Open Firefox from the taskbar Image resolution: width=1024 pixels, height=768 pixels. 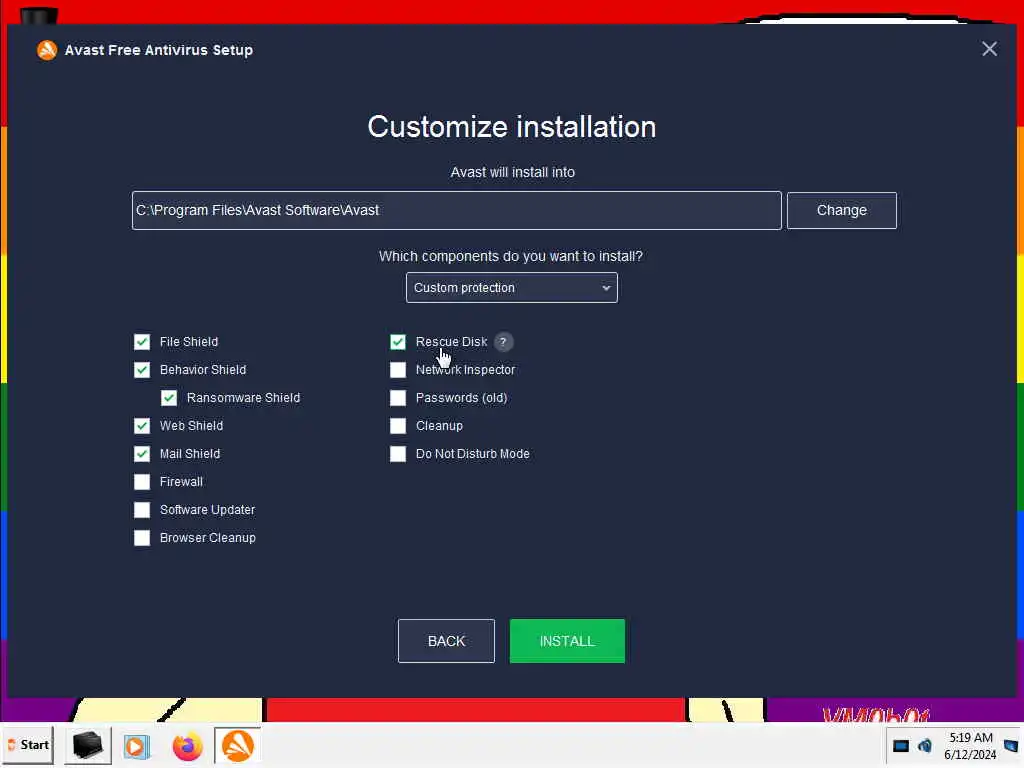click(x=187, y=746)
